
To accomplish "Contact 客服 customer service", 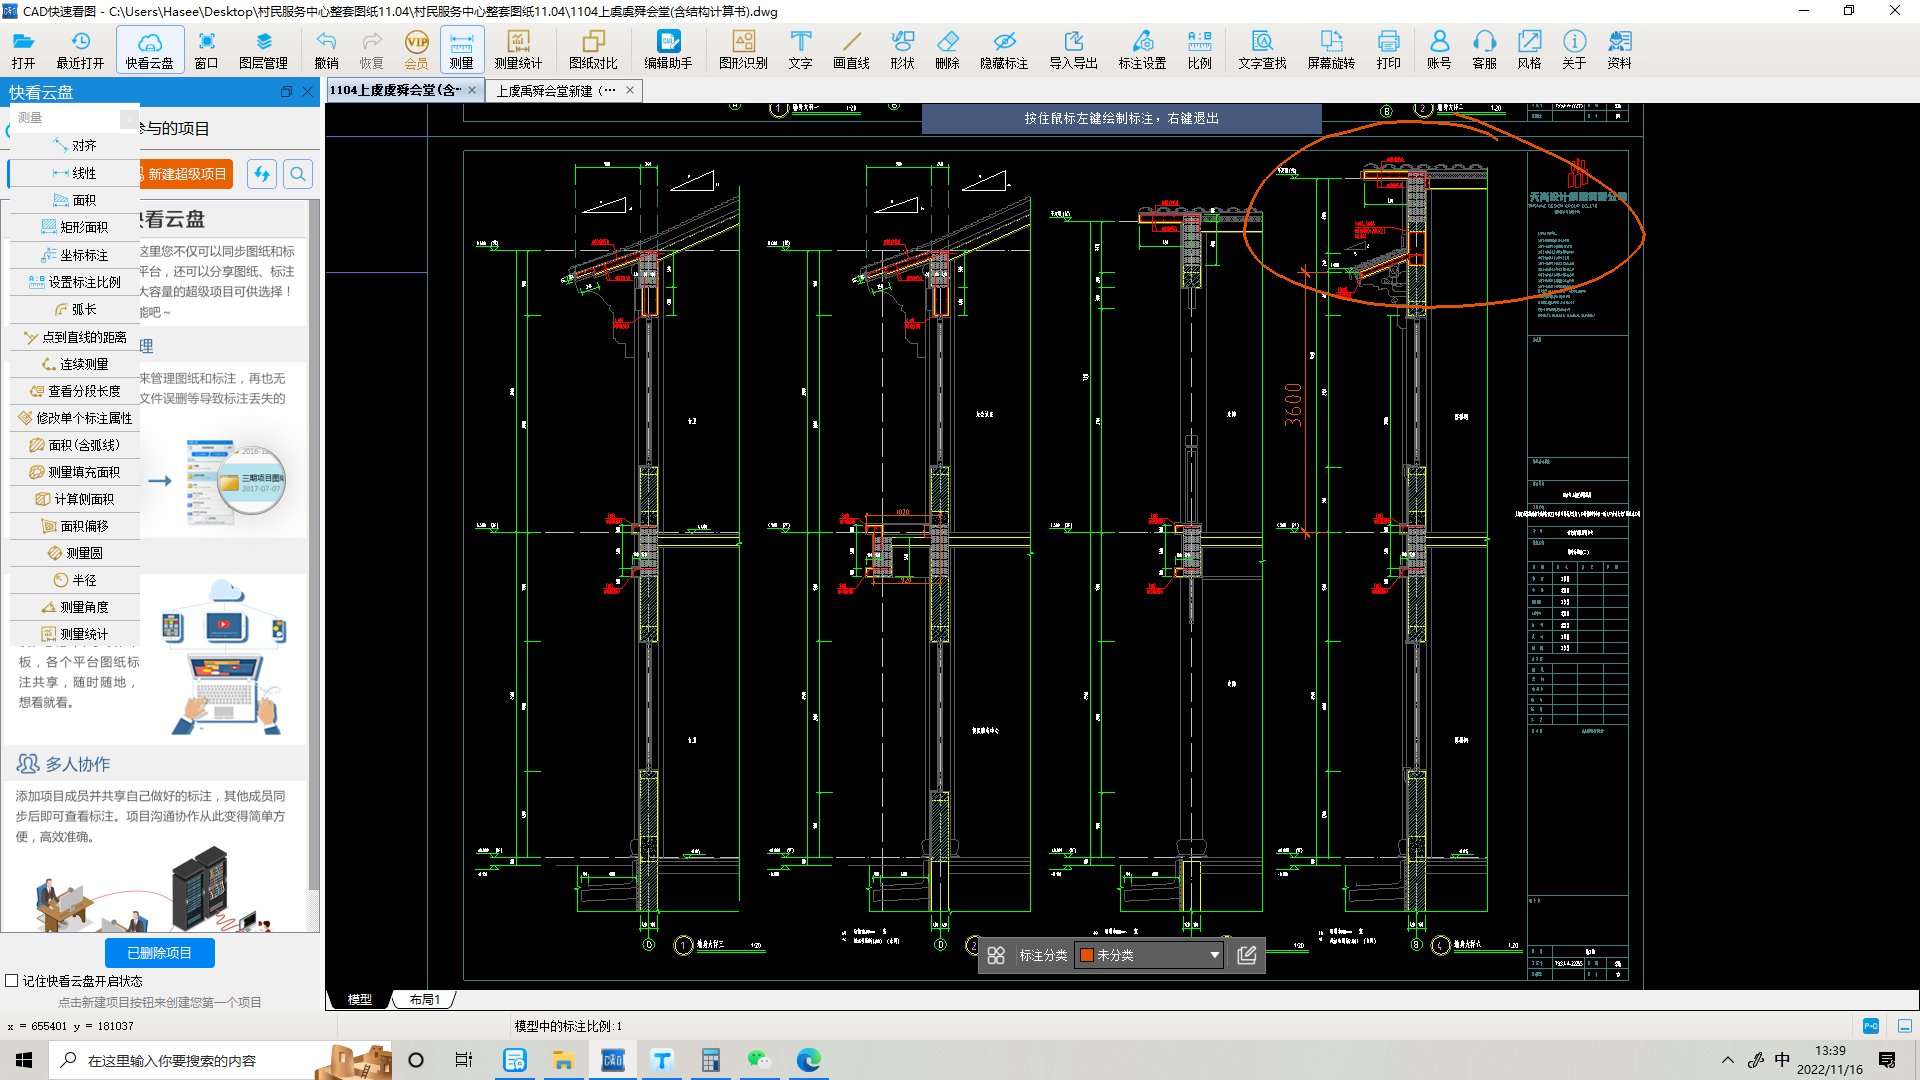I will tap(1484, 49).
